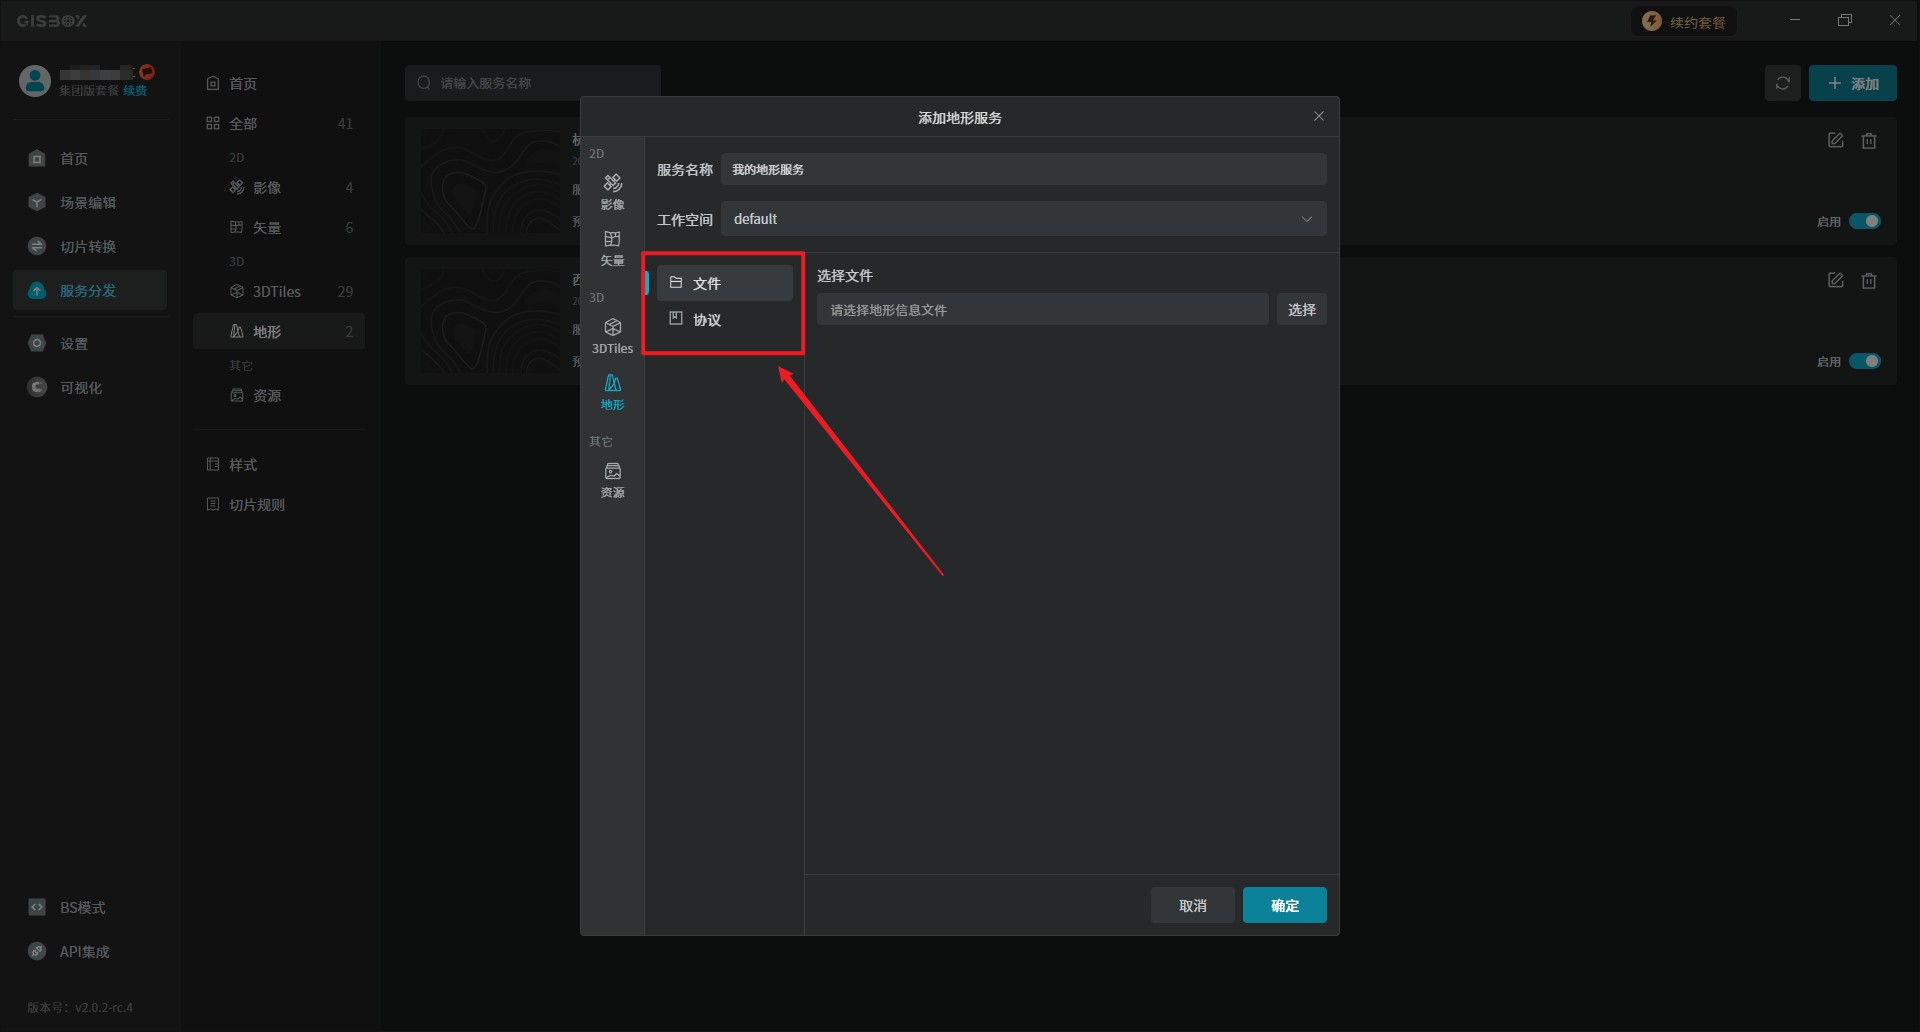Viewport: 1920px width, 1032px height.
Task: Toggle the first service 启用 switch
Action: coord(1864,221)
